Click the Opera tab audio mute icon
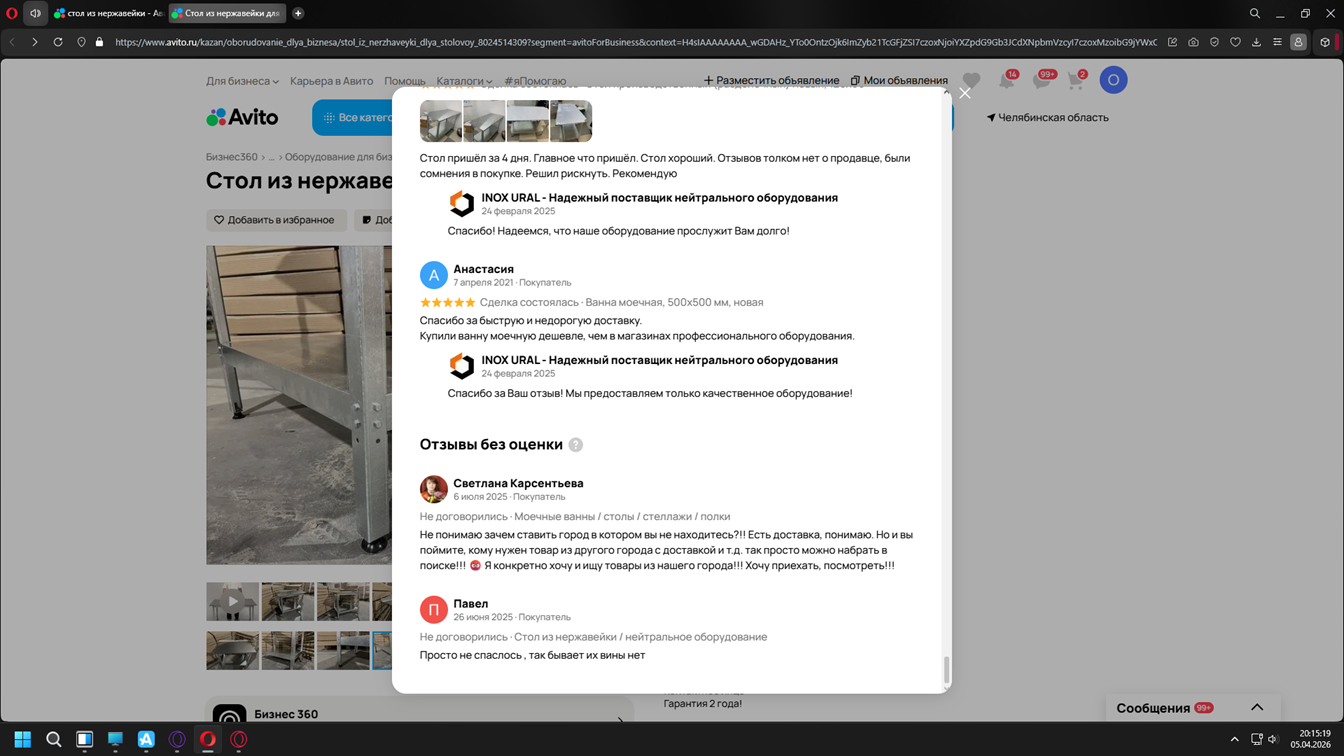The image size is (1344, 756). (x=35, y=13)
